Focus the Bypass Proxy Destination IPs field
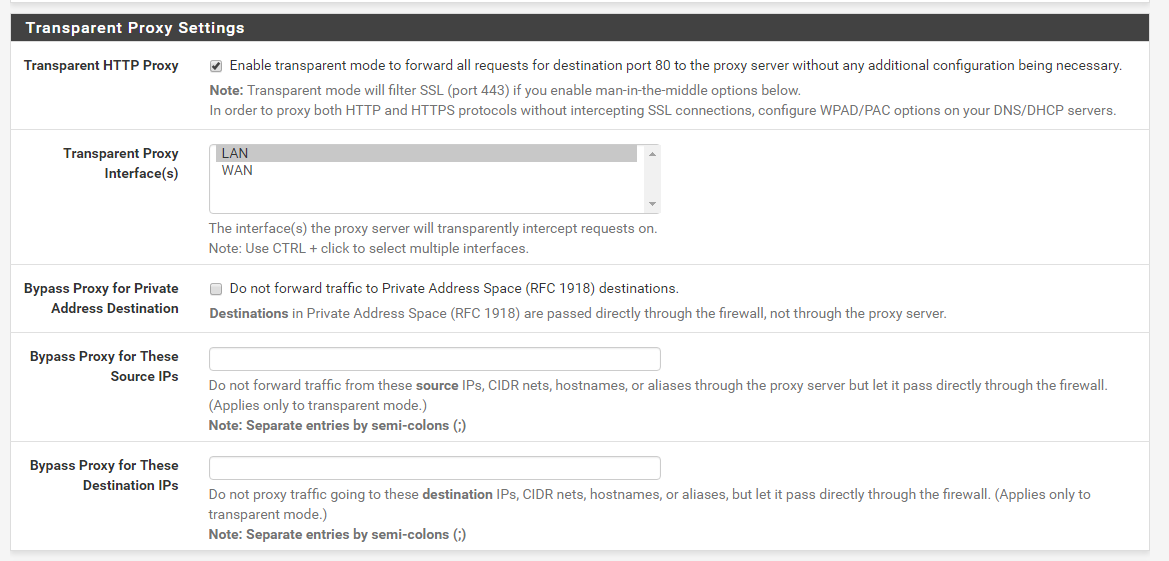1169x561 pixels. (x=435, y=468)
